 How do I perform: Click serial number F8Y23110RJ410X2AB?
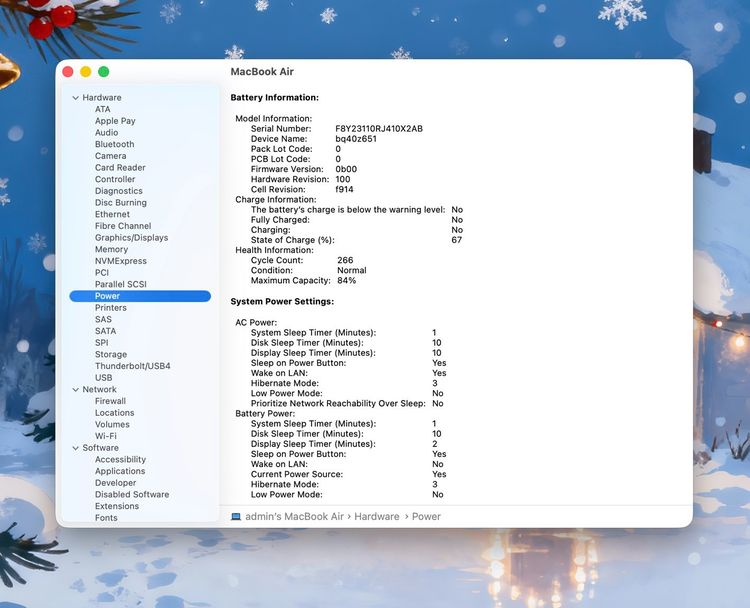[x=379, y=129]
